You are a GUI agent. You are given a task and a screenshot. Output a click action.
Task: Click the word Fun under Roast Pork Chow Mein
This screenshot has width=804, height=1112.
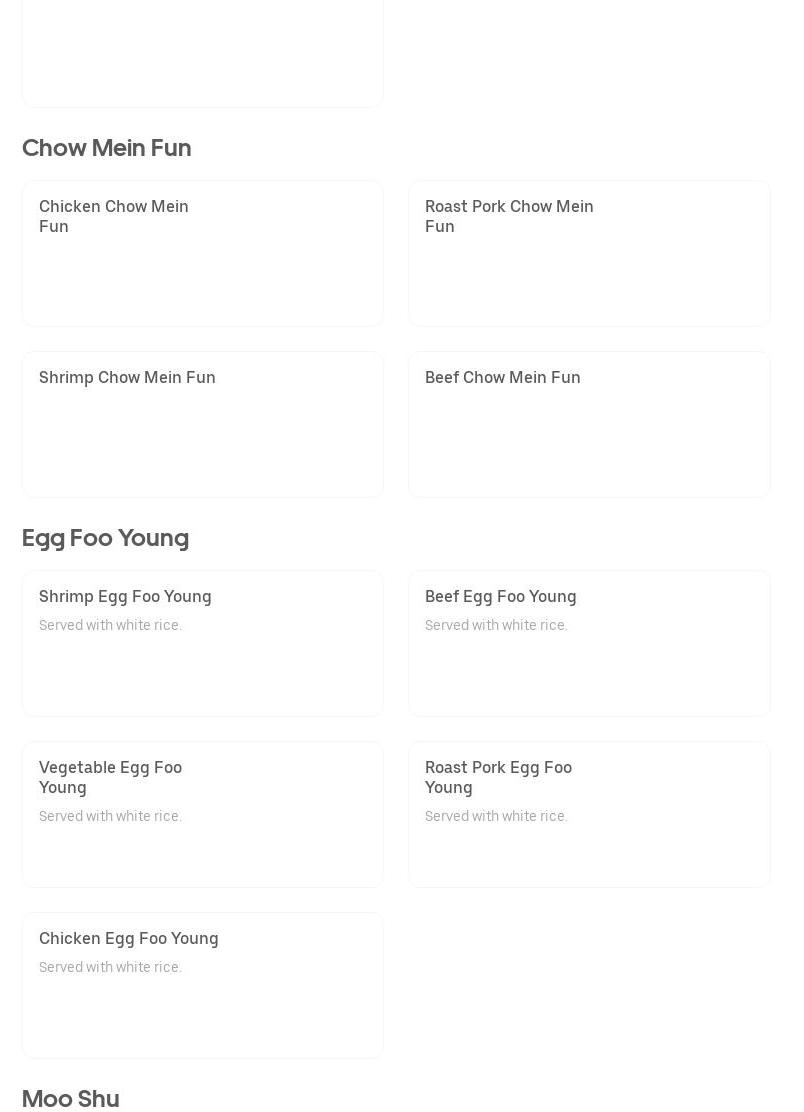(440, 226)
